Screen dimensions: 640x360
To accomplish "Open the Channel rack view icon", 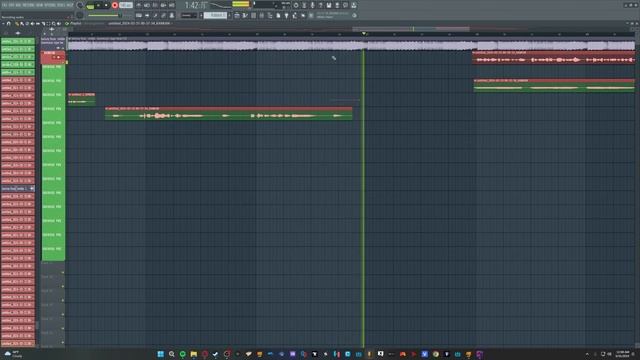I will (x=253, y=15).
